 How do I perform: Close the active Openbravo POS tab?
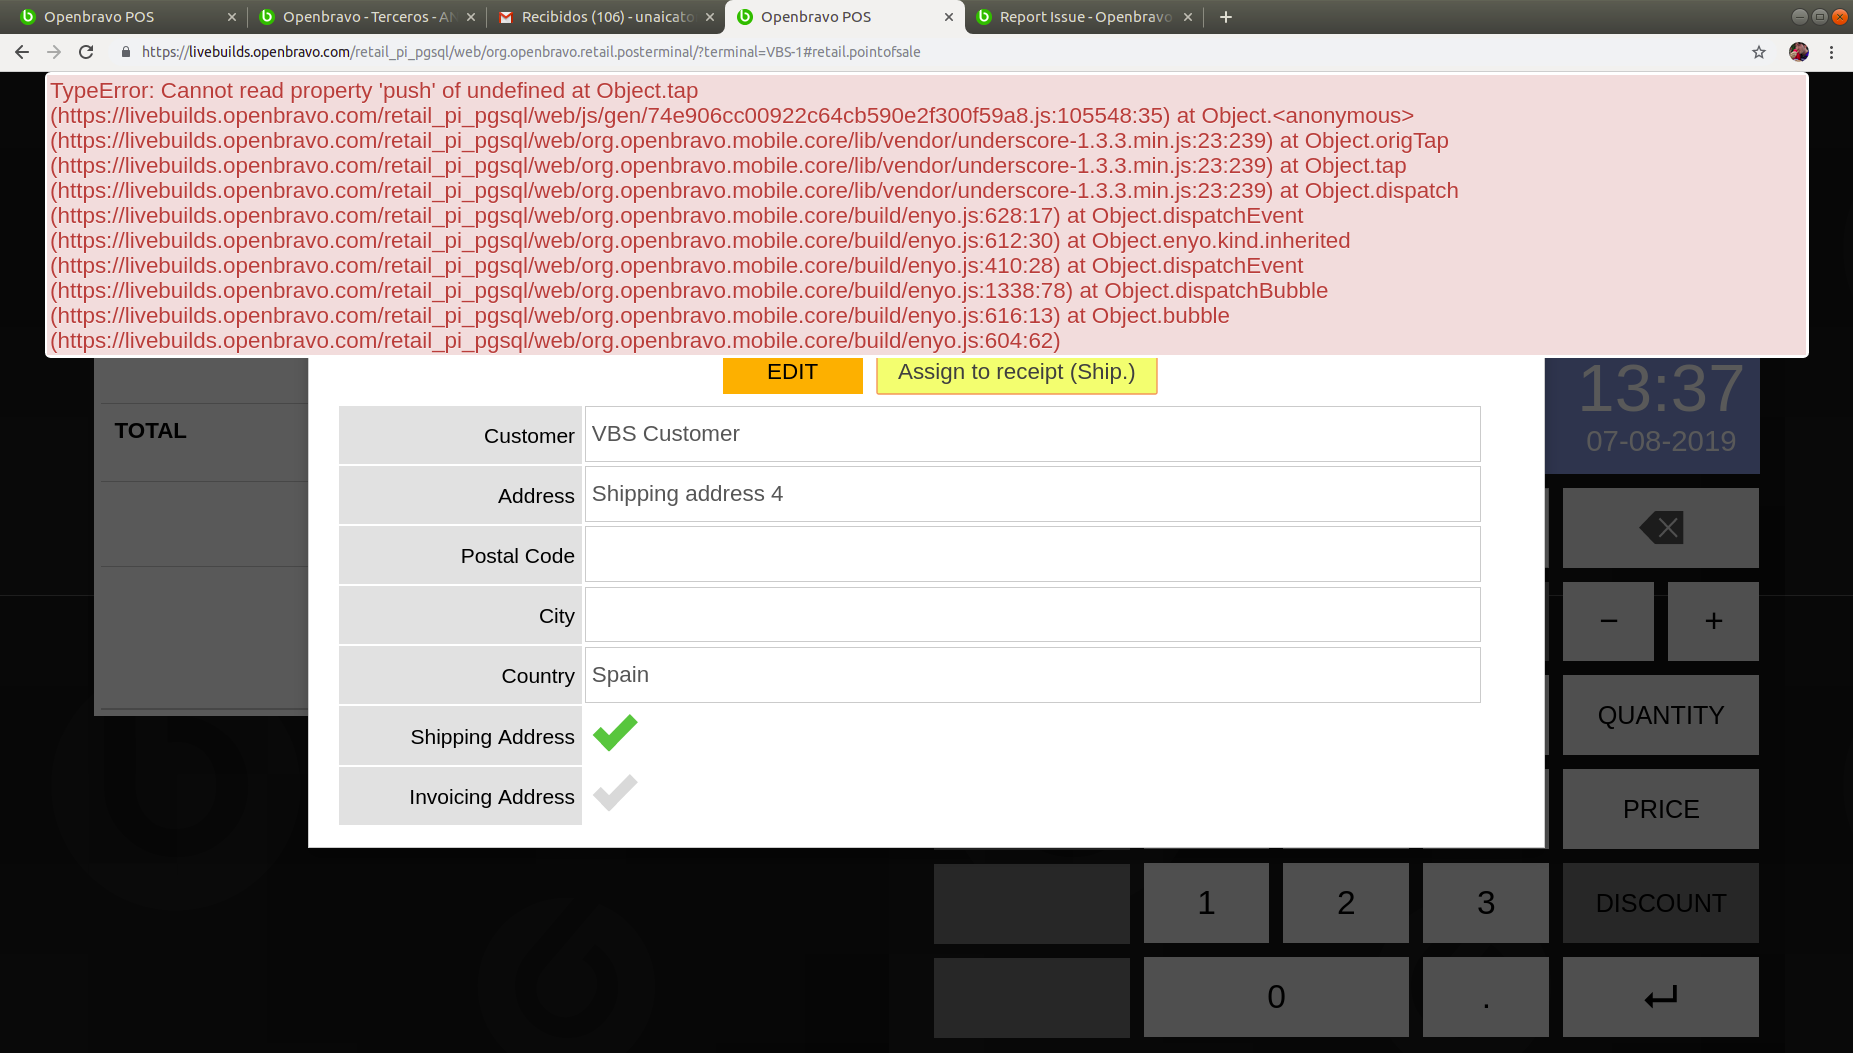(949, 17)
